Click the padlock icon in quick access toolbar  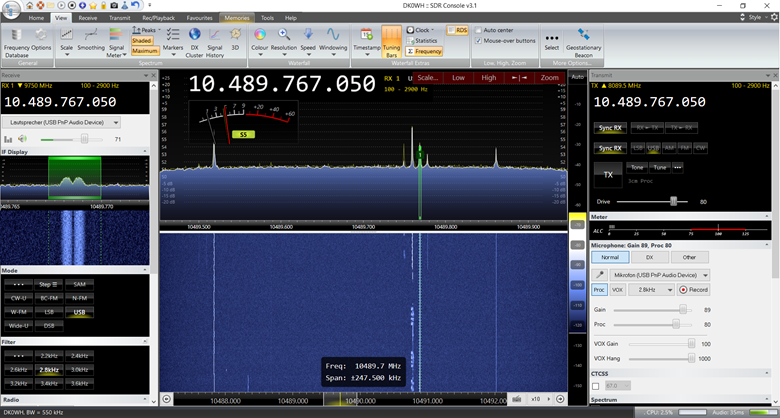tap(103, 5)
